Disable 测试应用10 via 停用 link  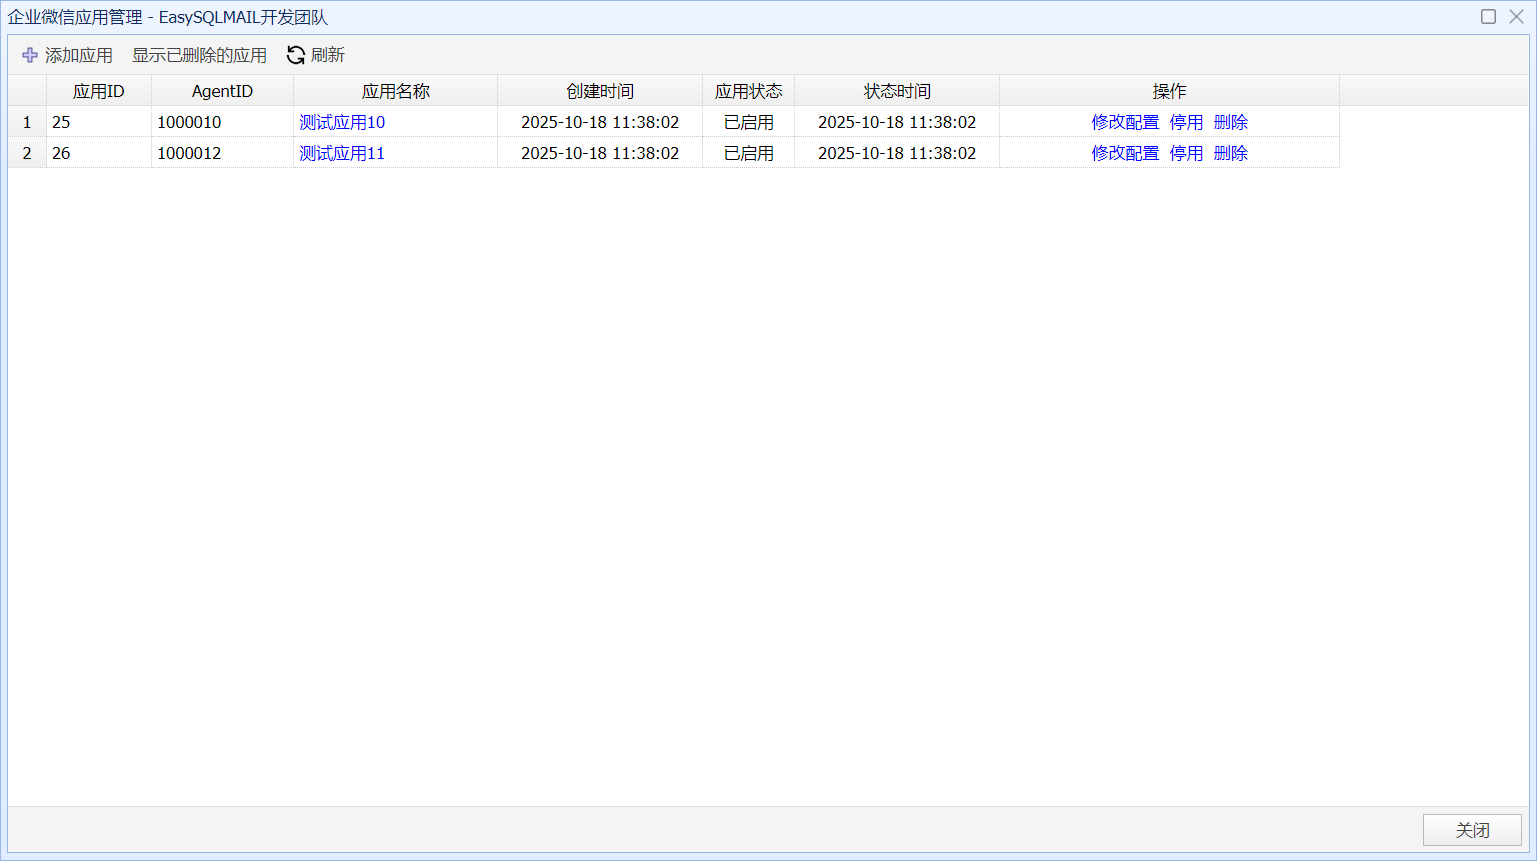pos(1186,122)
